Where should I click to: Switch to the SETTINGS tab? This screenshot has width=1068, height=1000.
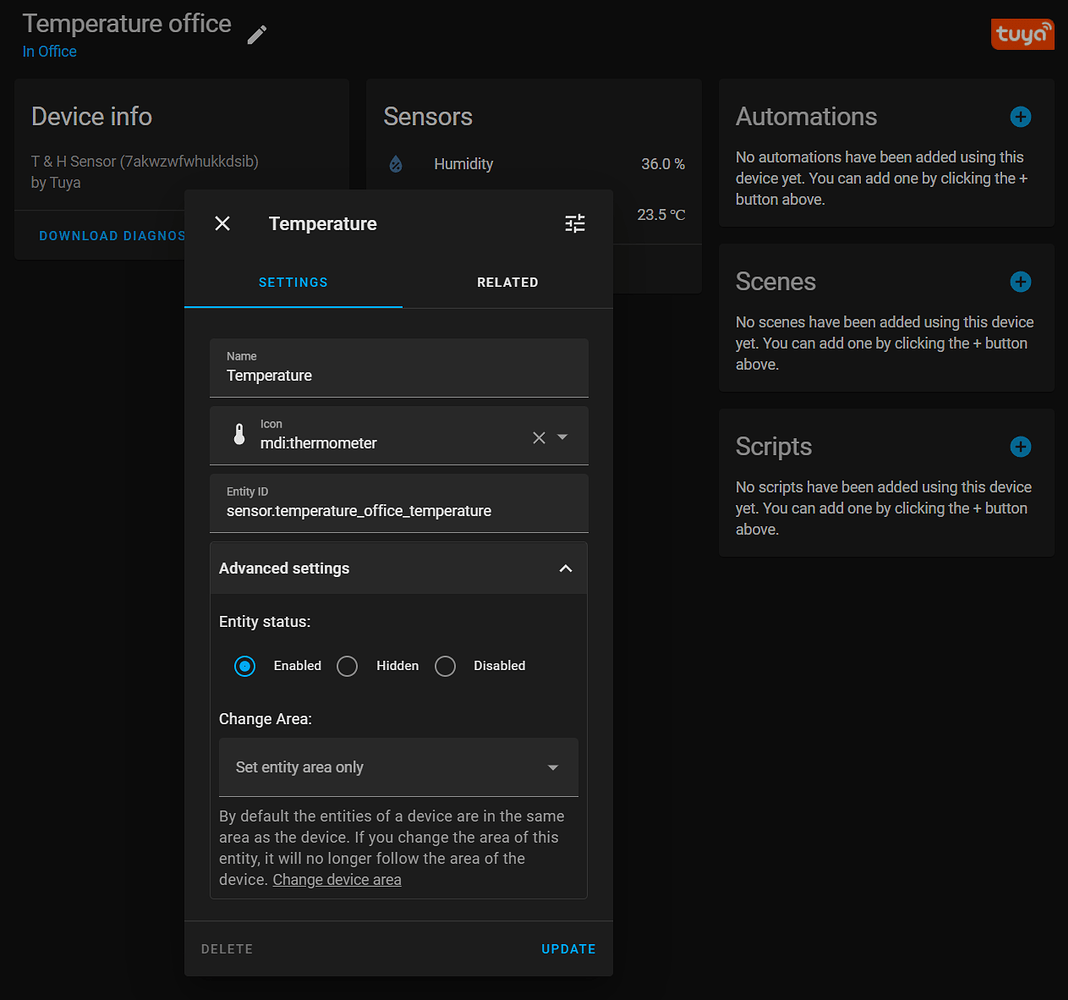point(292,282)
